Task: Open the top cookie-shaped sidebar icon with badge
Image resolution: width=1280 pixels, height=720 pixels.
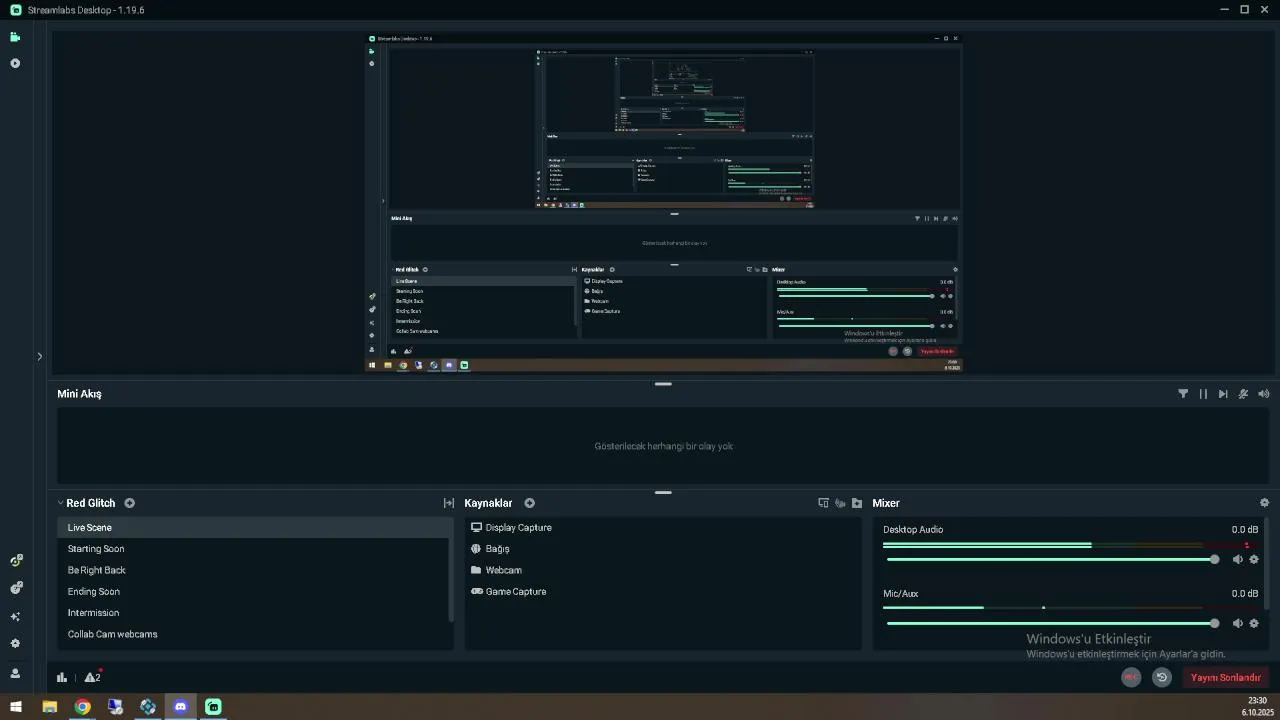Action: [x=15, y=560]
